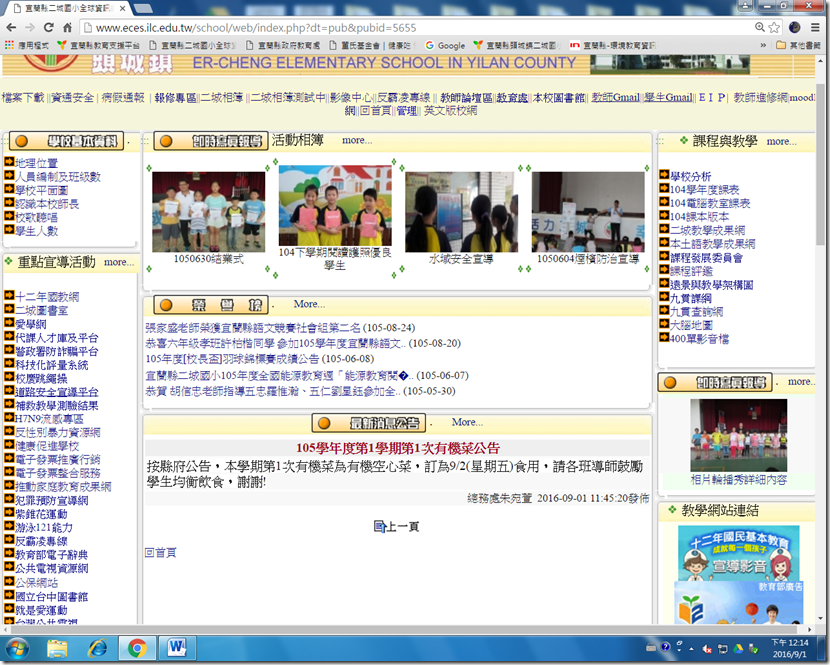
Task: Click the globe extension icon beside the star
Action: click(795, 28)
